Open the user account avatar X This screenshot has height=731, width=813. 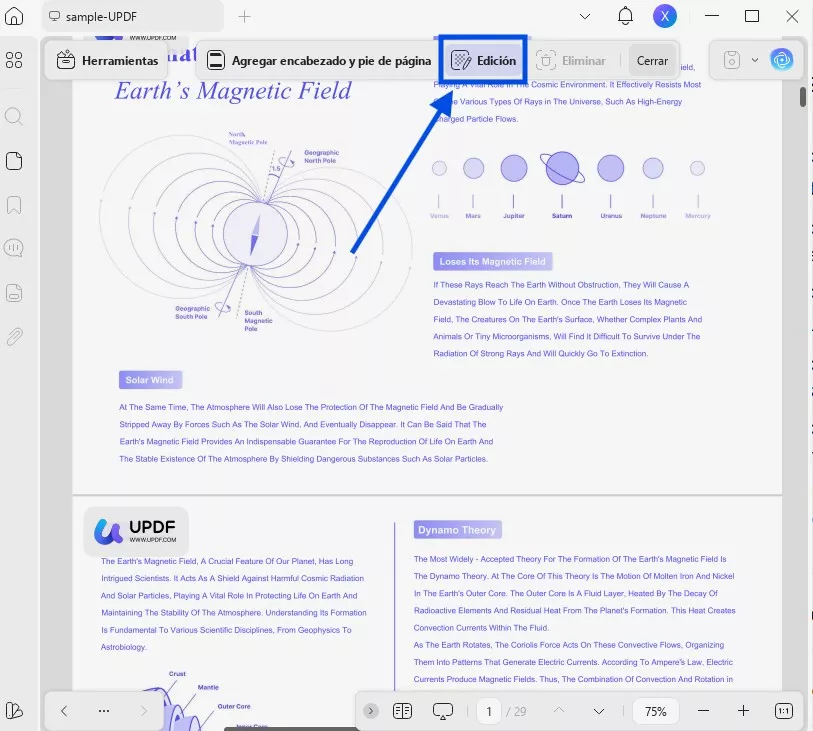pyautogui.click(x=665, y=16)
